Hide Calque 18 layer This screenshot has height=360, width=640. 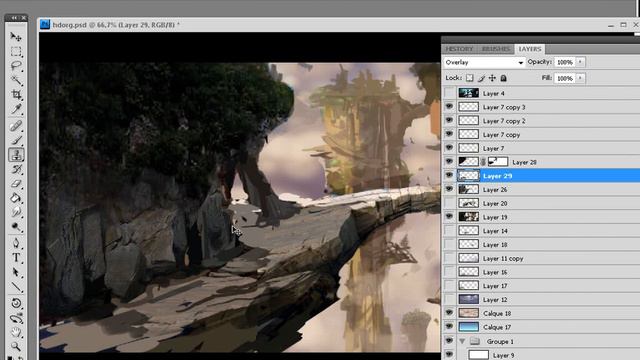(449, 313)
